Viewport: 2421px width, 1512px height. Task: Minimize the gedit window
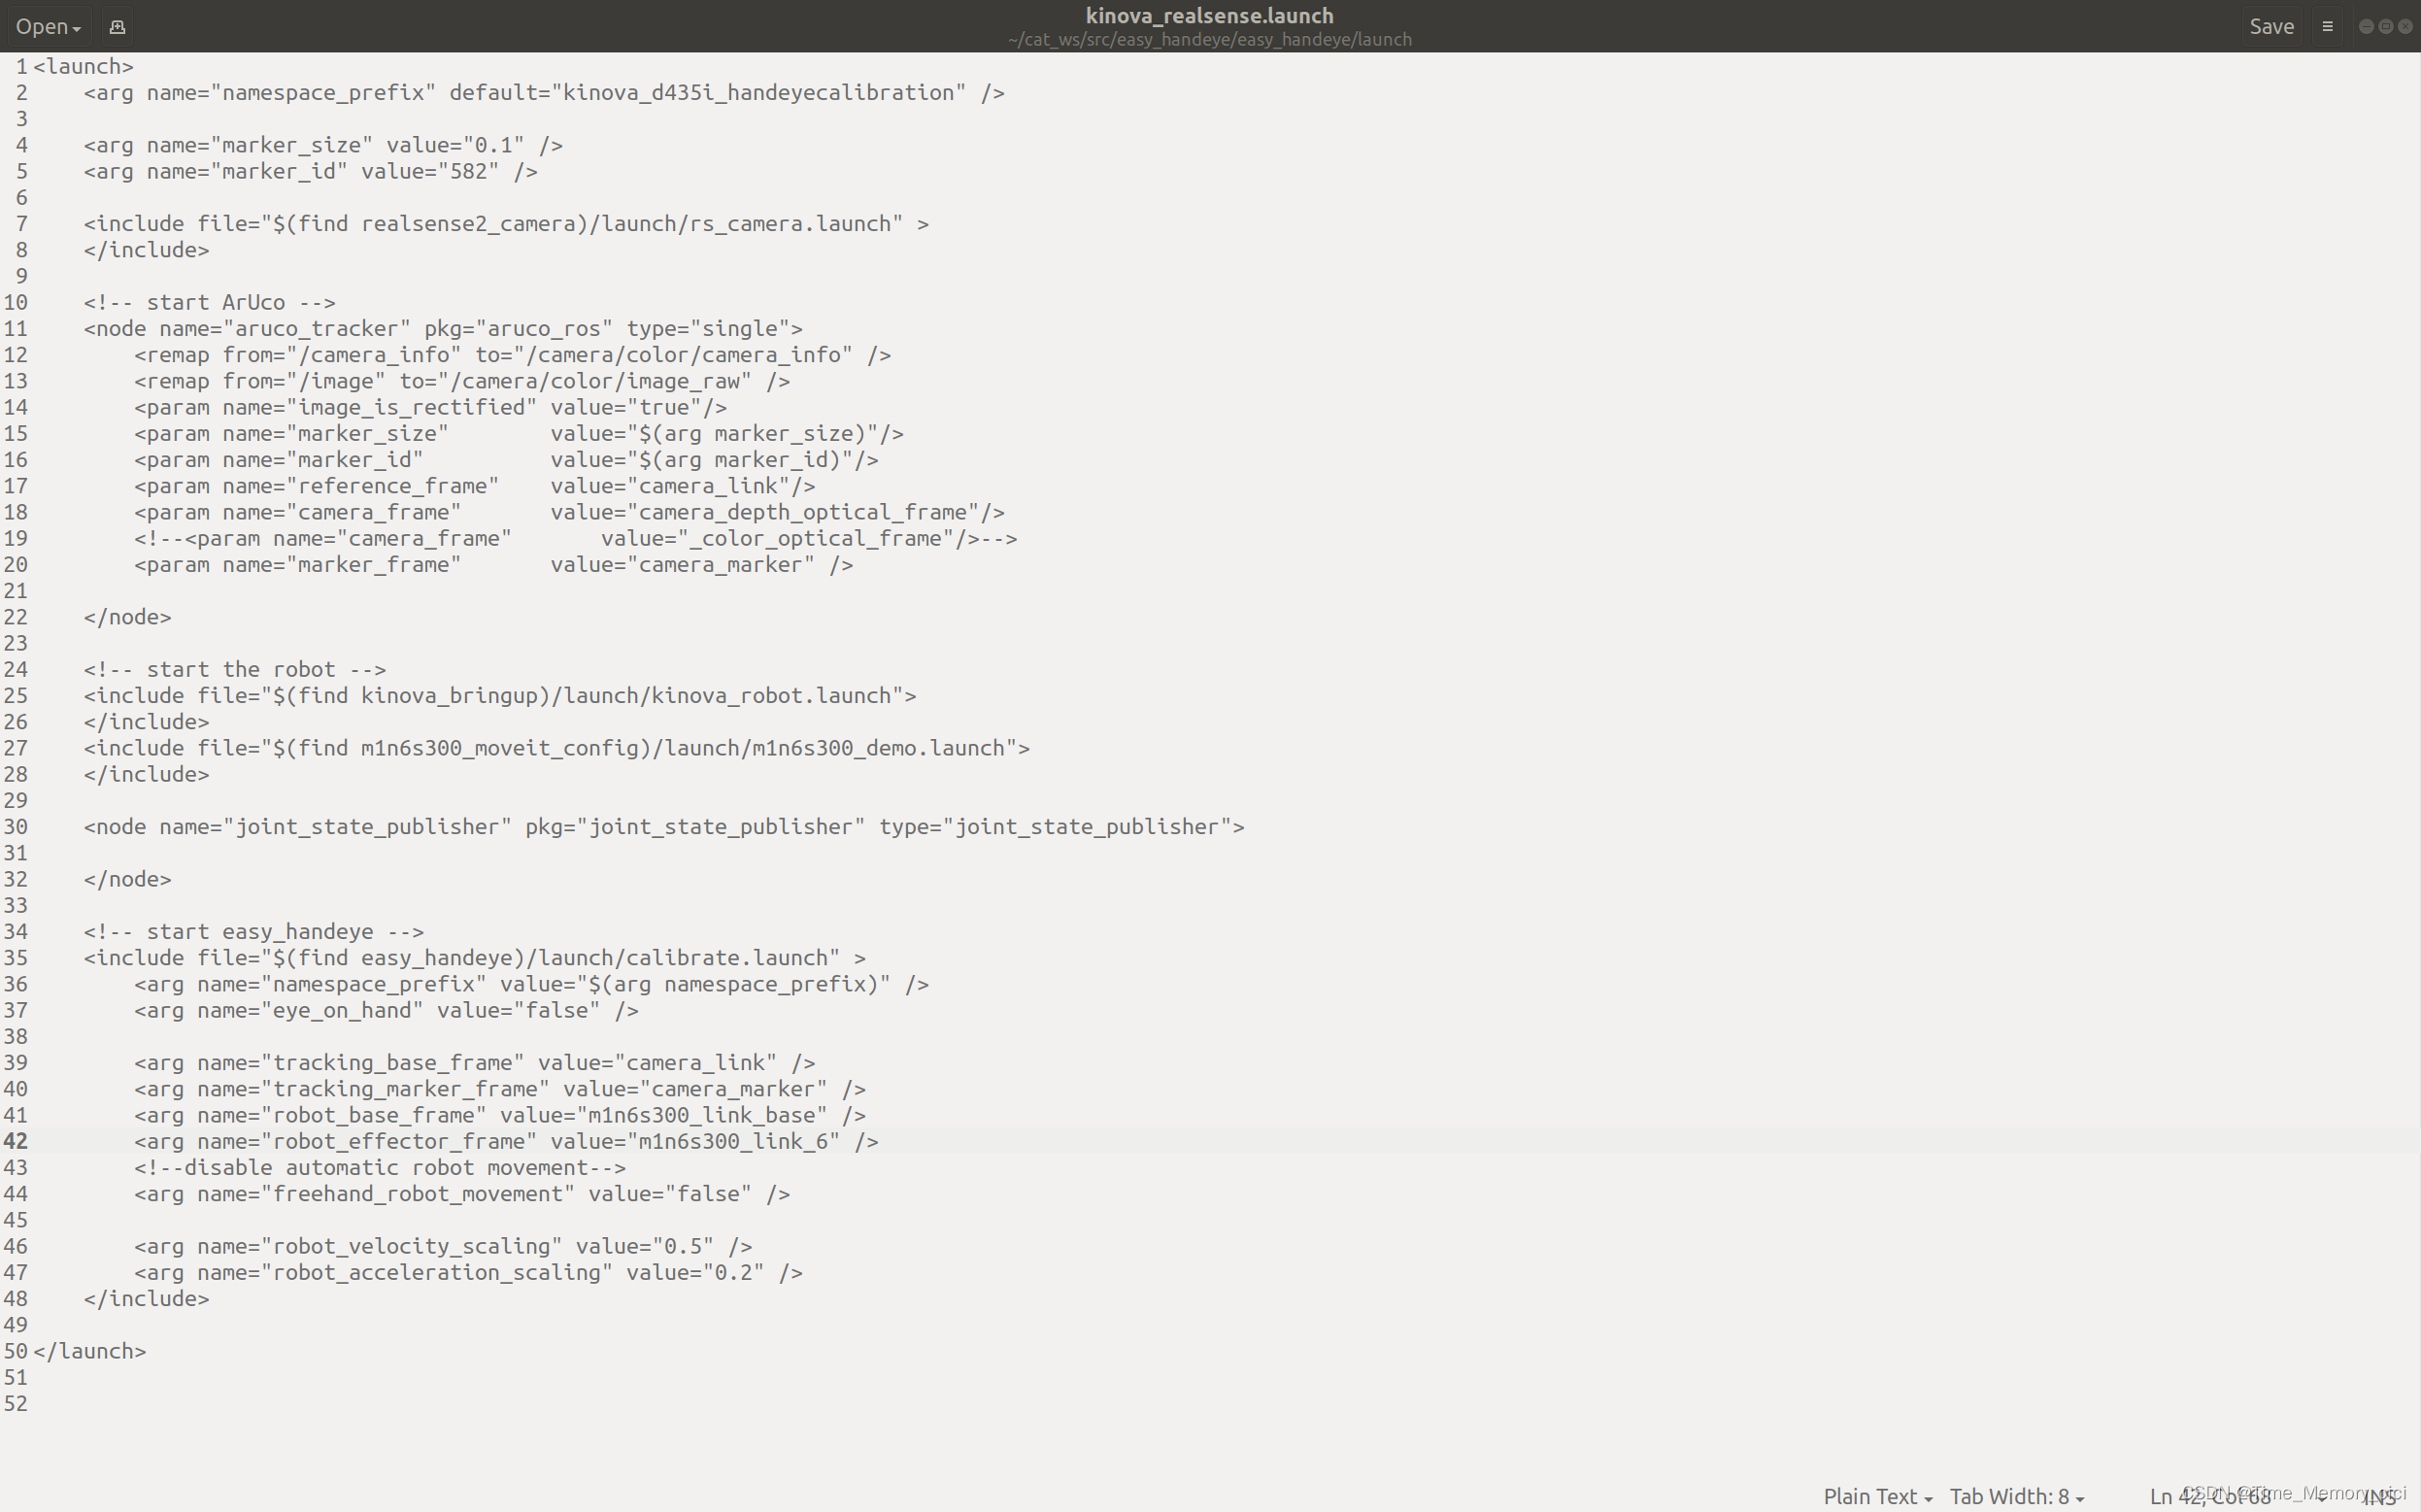point(2365,26)
